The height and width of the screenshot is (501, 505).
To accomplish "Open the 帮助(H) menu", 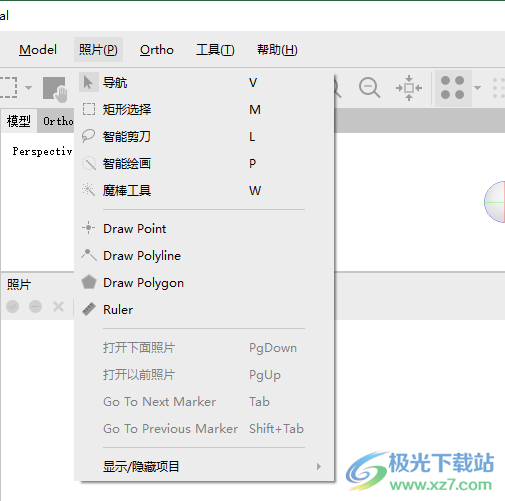I will point(277,50).
